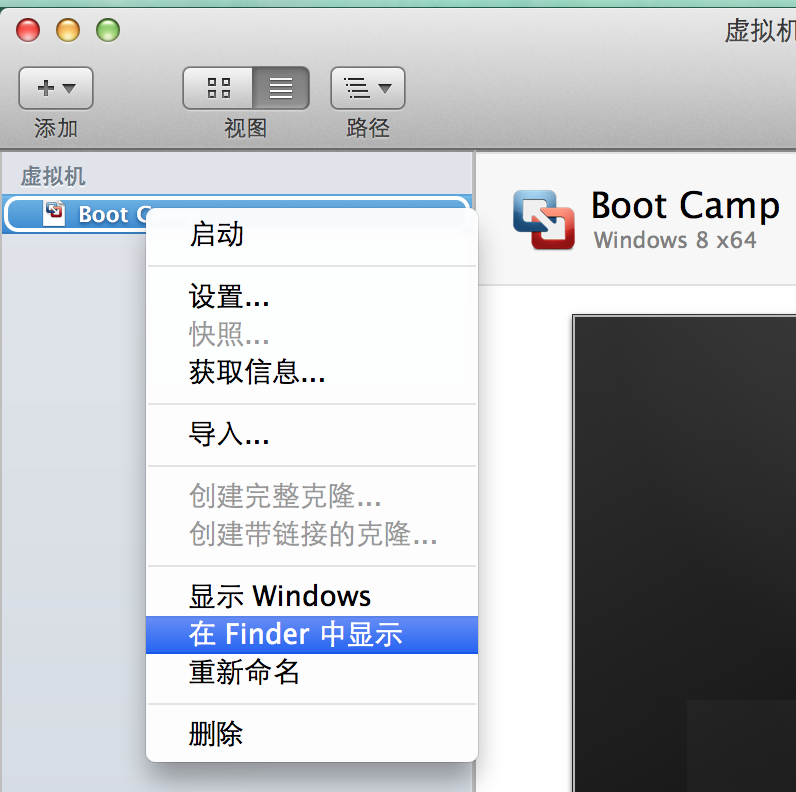Open 设置... from the context menu
796x792 pixels.
312,296
